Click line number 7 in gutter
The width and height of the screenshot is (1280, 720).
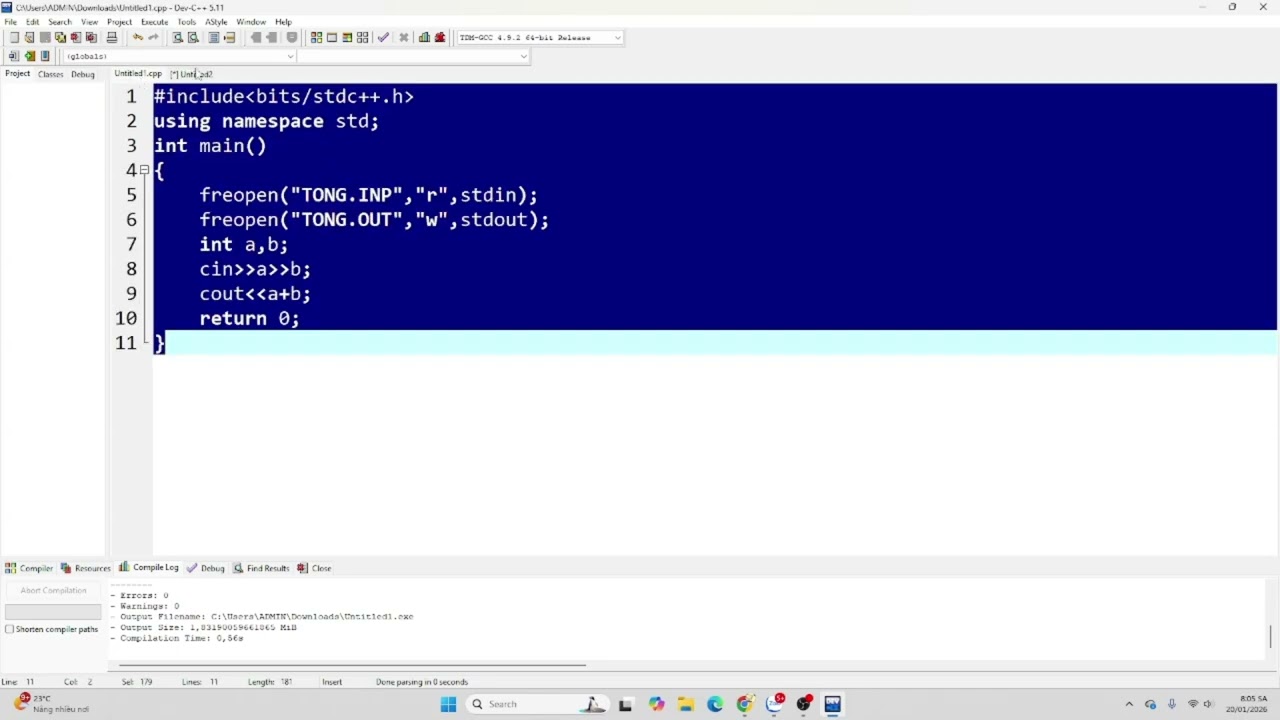tap(131, 244)
